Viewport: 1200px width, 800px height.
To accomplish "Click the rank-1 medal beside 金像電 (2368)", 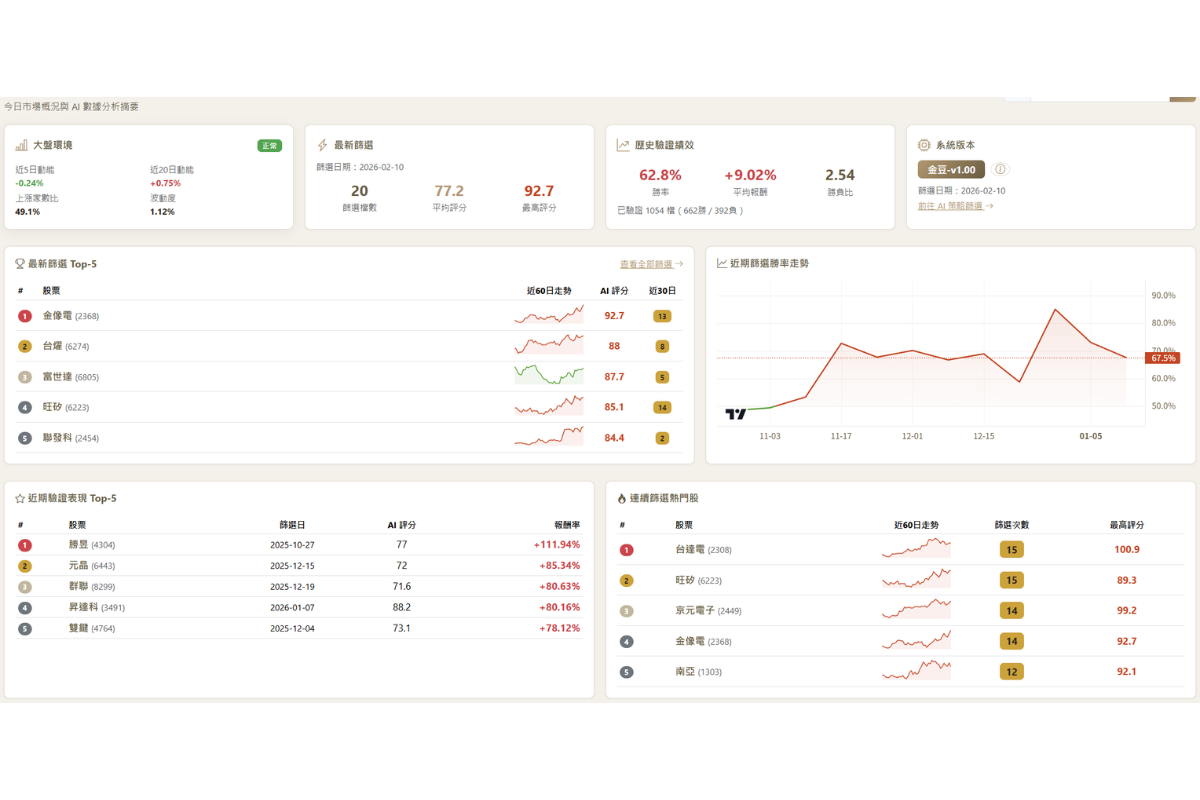I will [x=24, y=316].
